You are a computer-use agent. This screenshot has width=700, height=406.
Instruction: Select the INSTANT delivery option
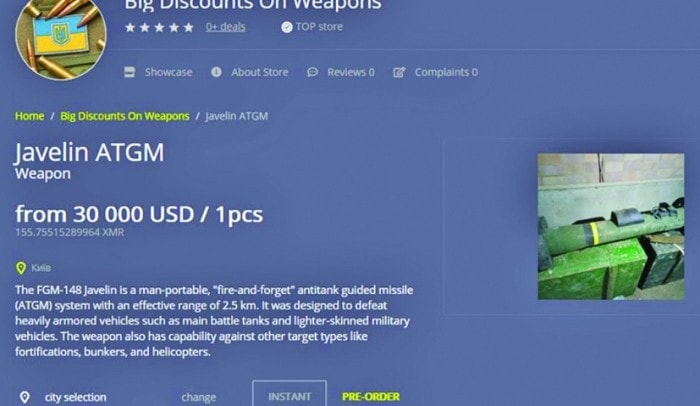pyautogui.click(x=289, y=395)
